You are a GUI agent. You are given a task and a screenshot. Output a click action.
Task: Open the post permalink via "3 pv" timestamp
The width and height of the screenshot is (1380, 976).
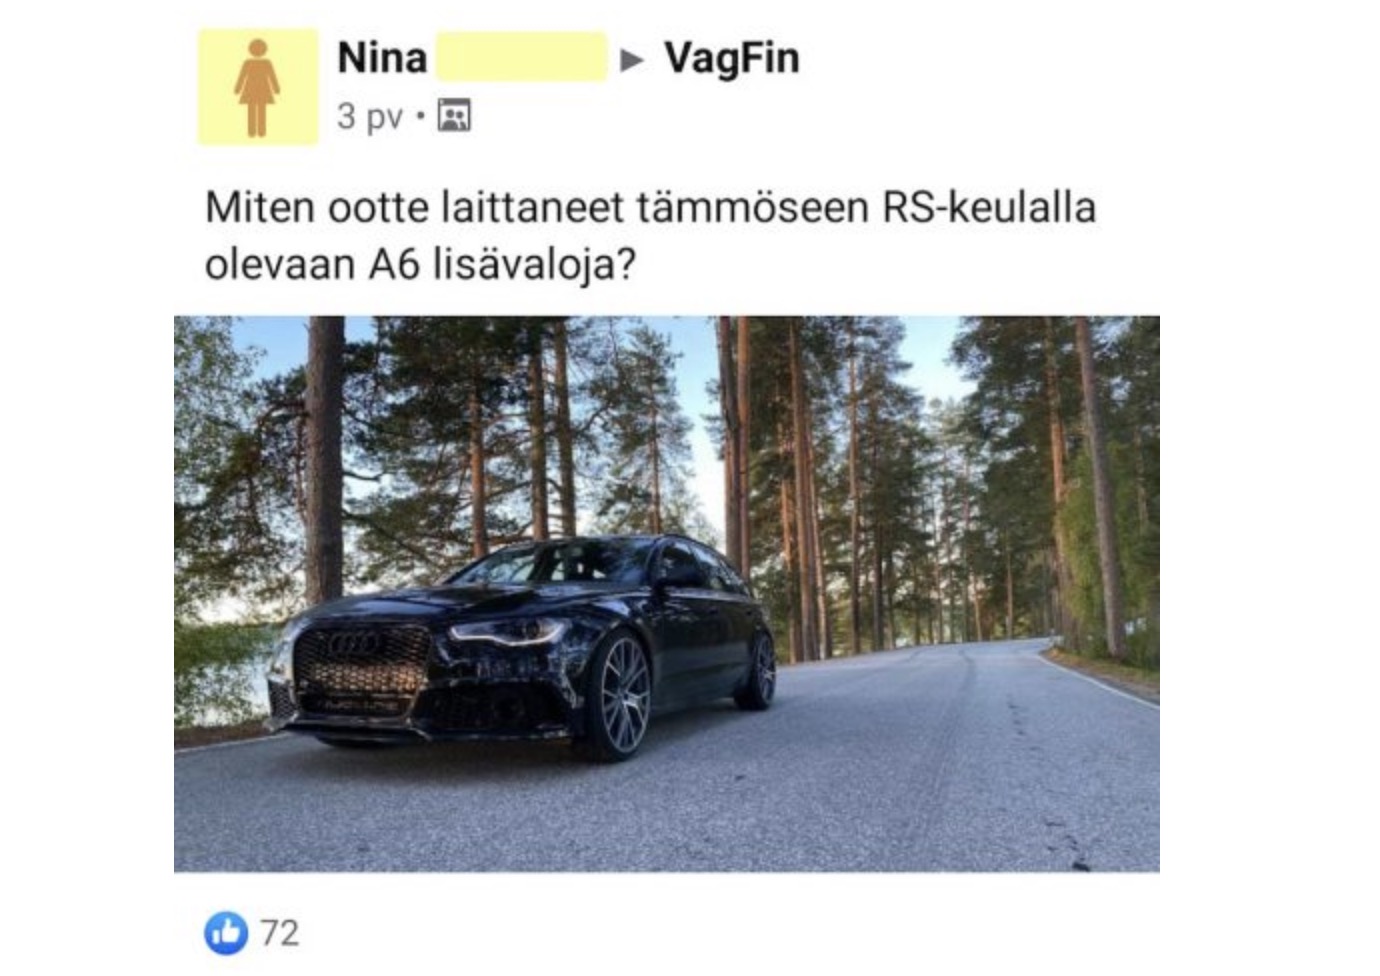point(370,117)
